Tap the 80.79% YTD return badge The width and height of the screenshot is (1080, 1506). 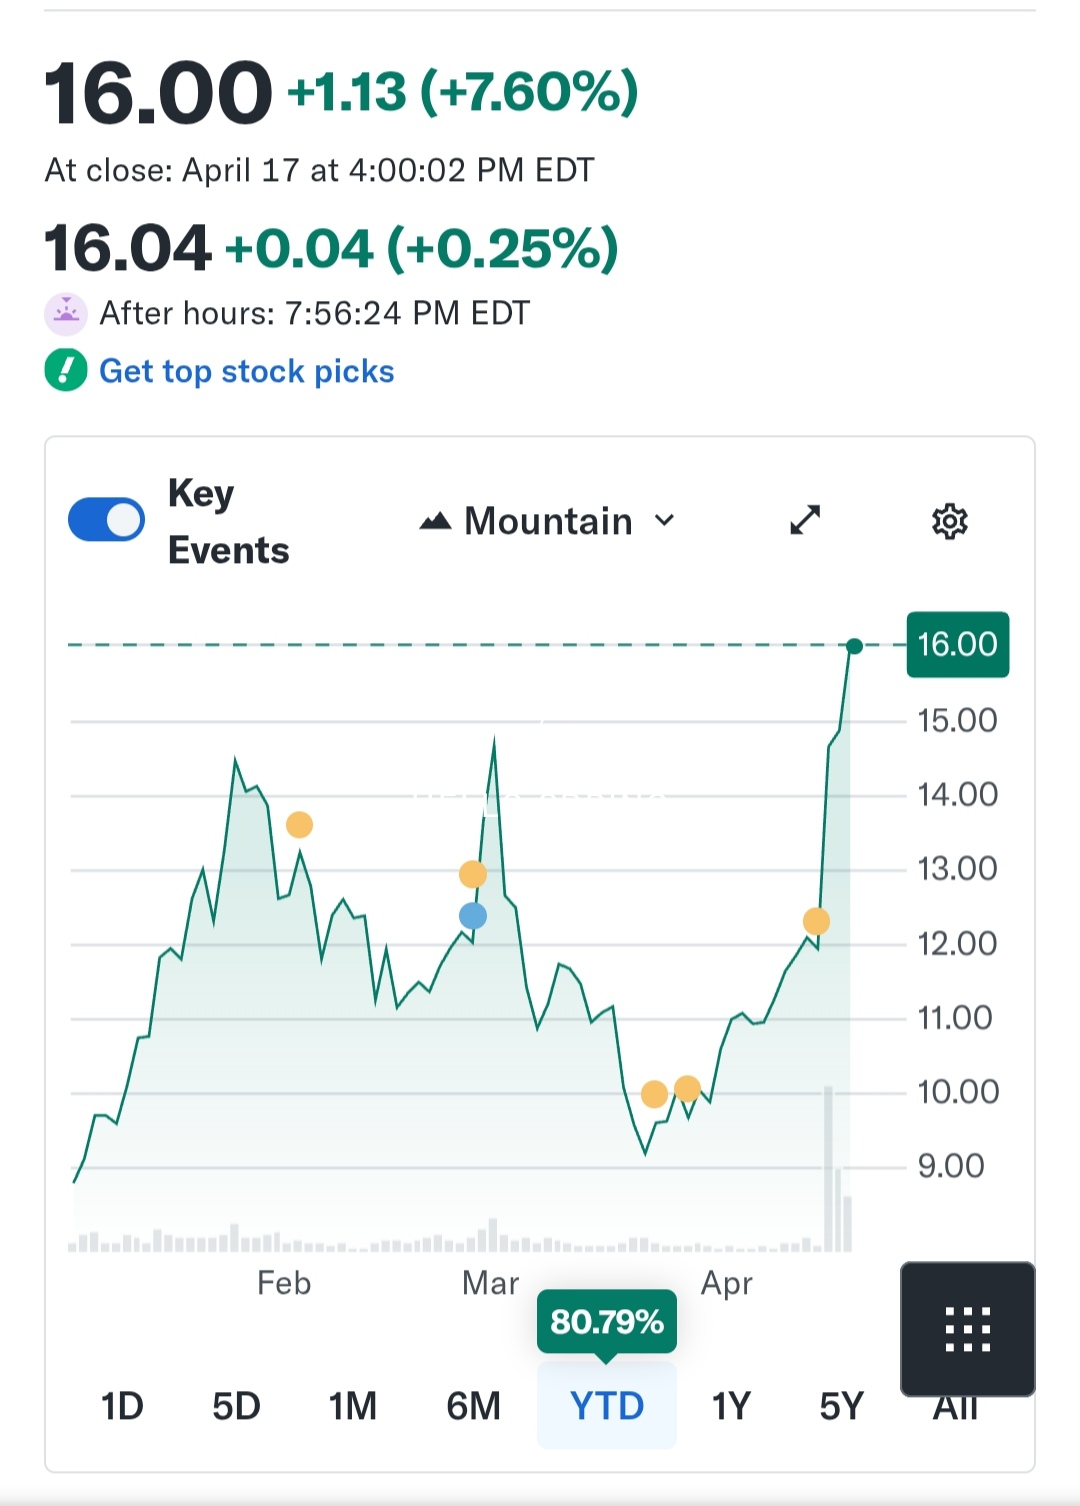point(607,1322)
